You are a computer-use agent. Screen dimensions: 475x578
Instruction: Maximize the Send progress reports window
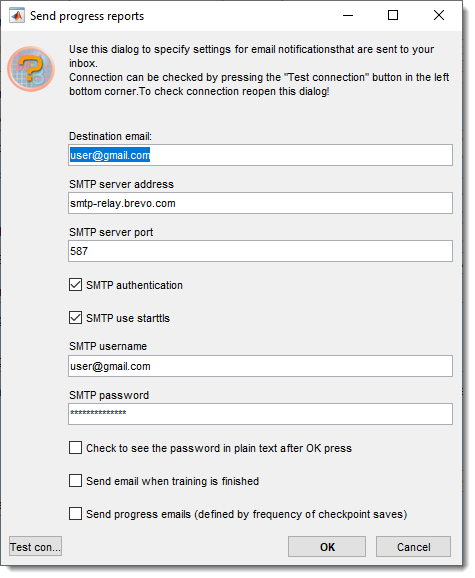tap(393, 15)
